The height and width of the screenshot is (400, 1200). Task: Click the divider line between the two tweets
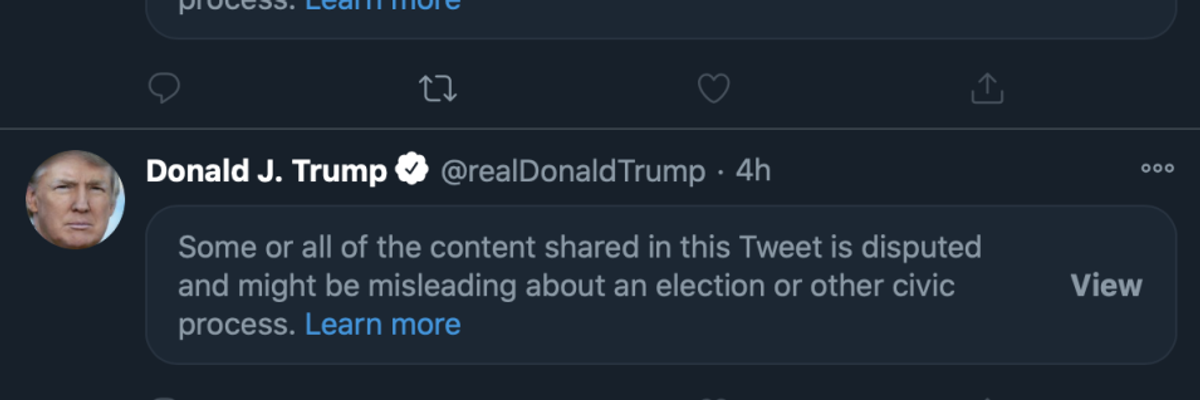600,129
